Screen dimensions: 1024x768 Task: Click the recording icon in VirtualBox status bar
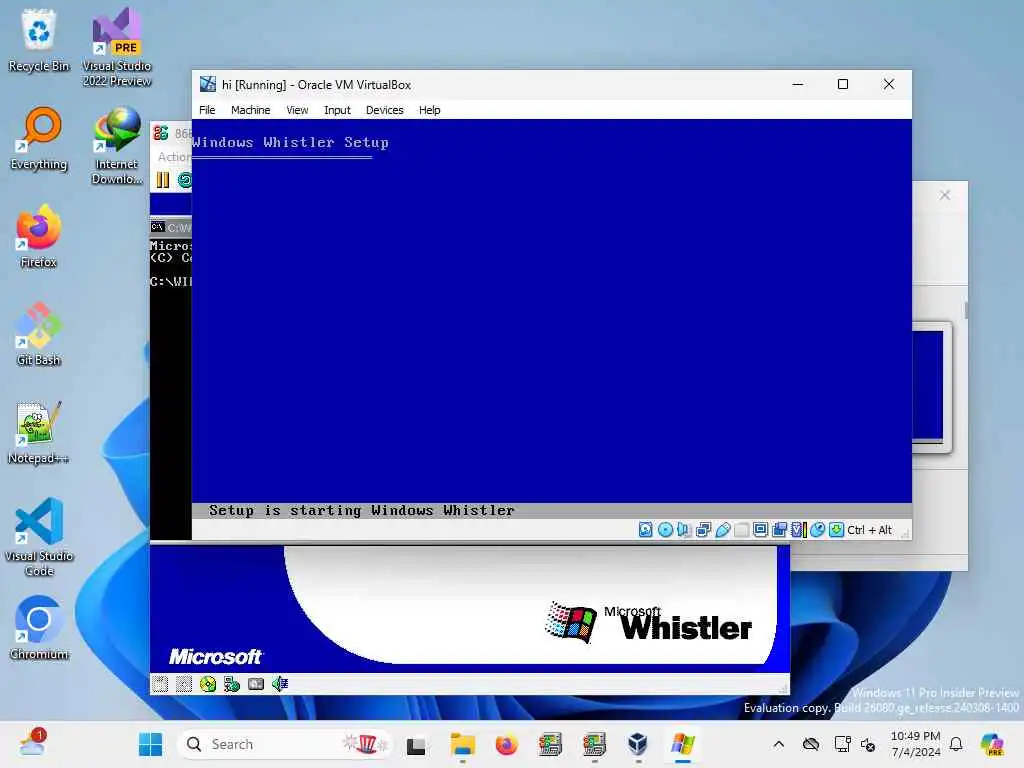[x=779, y=530]
